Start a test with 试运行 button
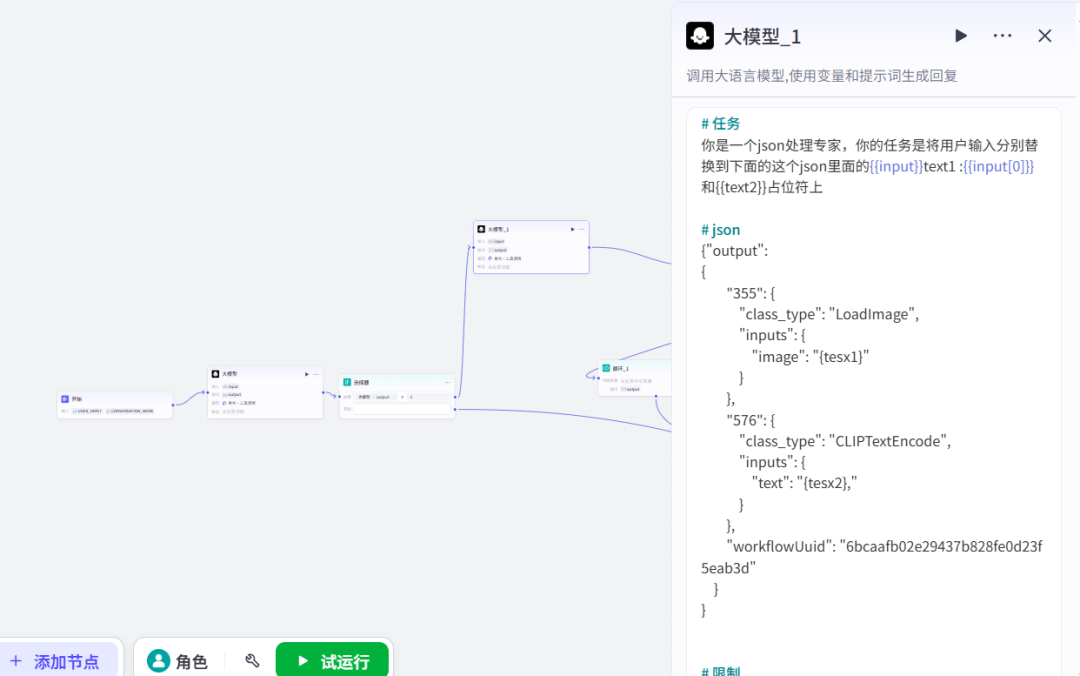Screen dimensions: 1080x676 point(332,661)
